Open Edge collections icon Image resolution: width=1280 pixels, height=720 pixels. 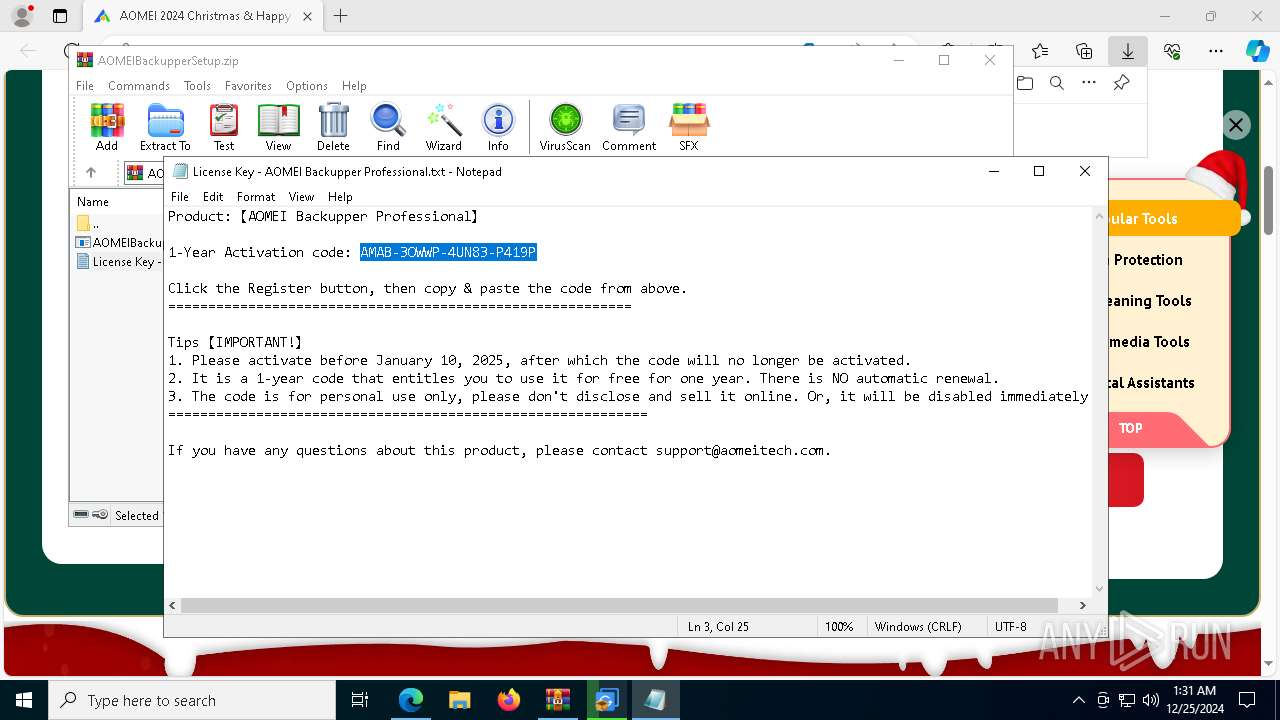pyautogui.click(x=1084, y=51)
